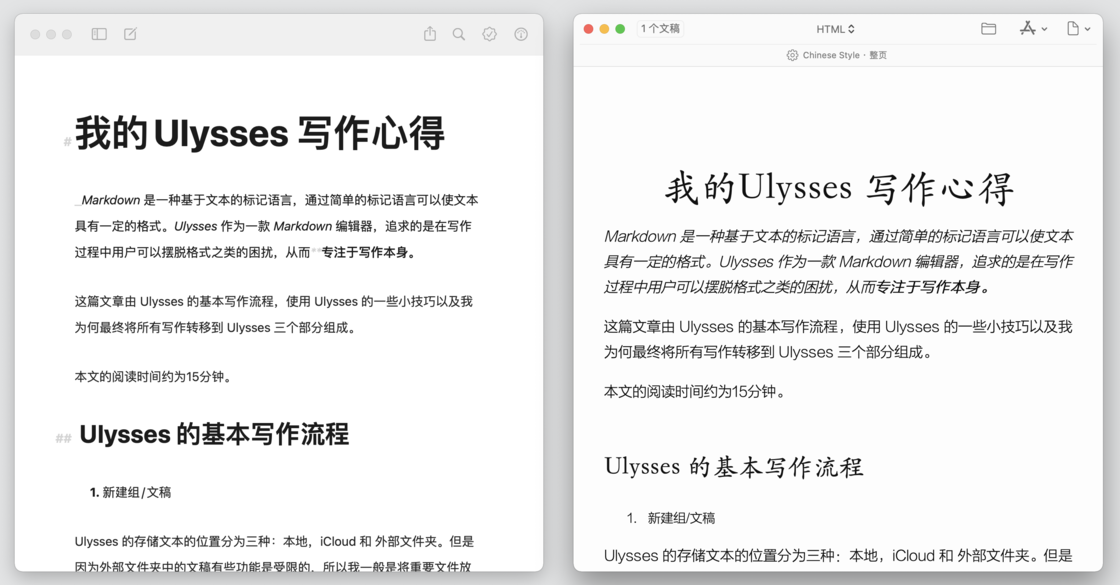The image size is (1120, 585).
Task: Open the revision check badge icon
Action: coord(489,34)
